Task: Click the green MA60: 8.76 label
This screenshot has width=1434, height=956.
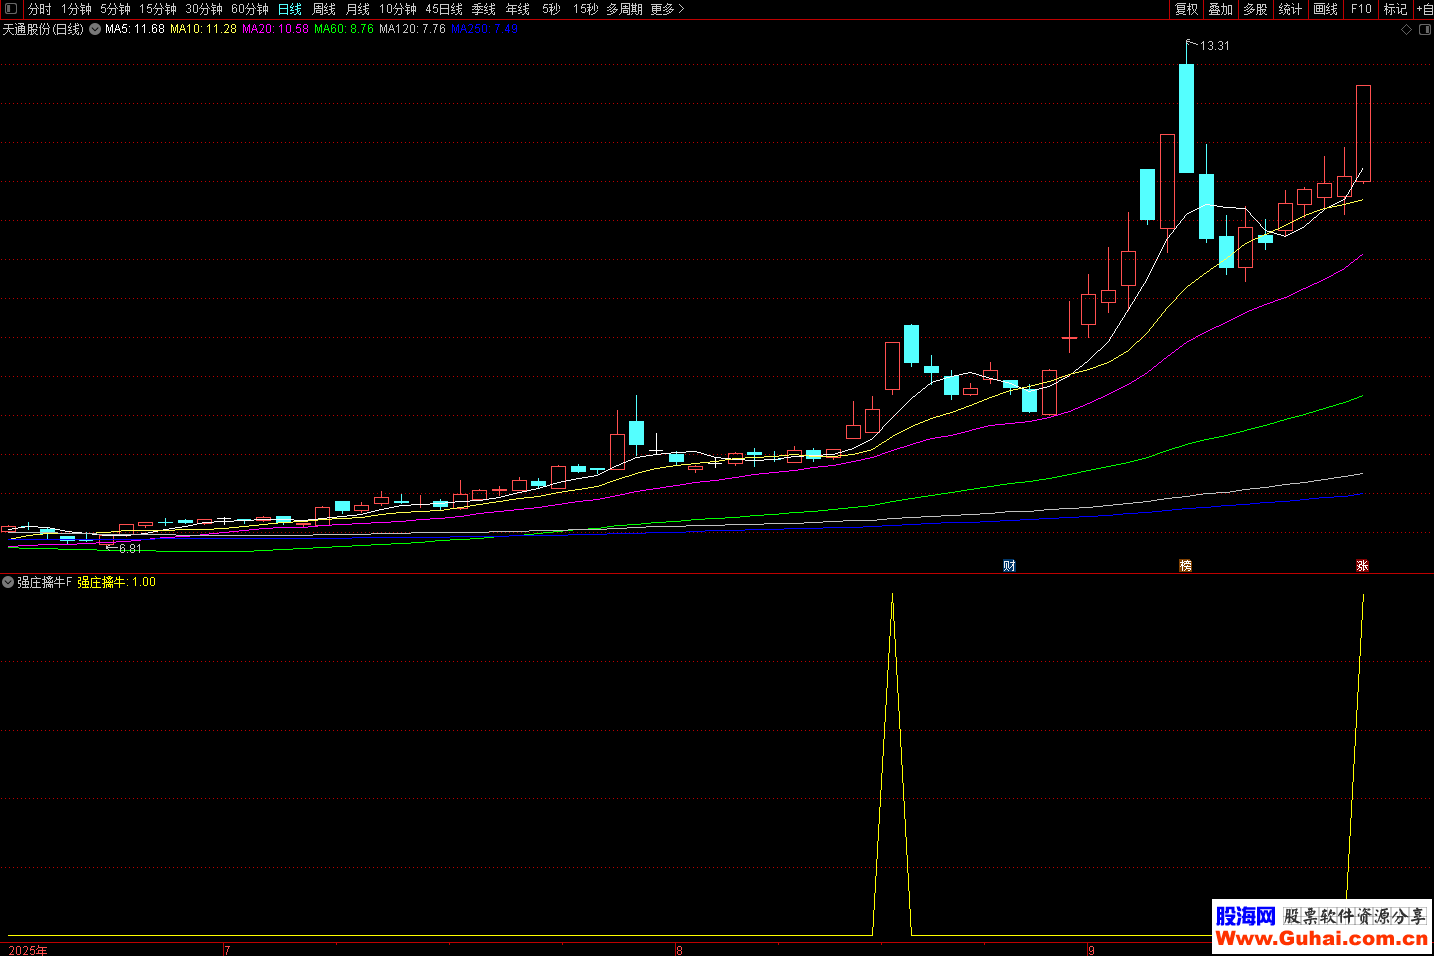Action: tap(344, 30)
